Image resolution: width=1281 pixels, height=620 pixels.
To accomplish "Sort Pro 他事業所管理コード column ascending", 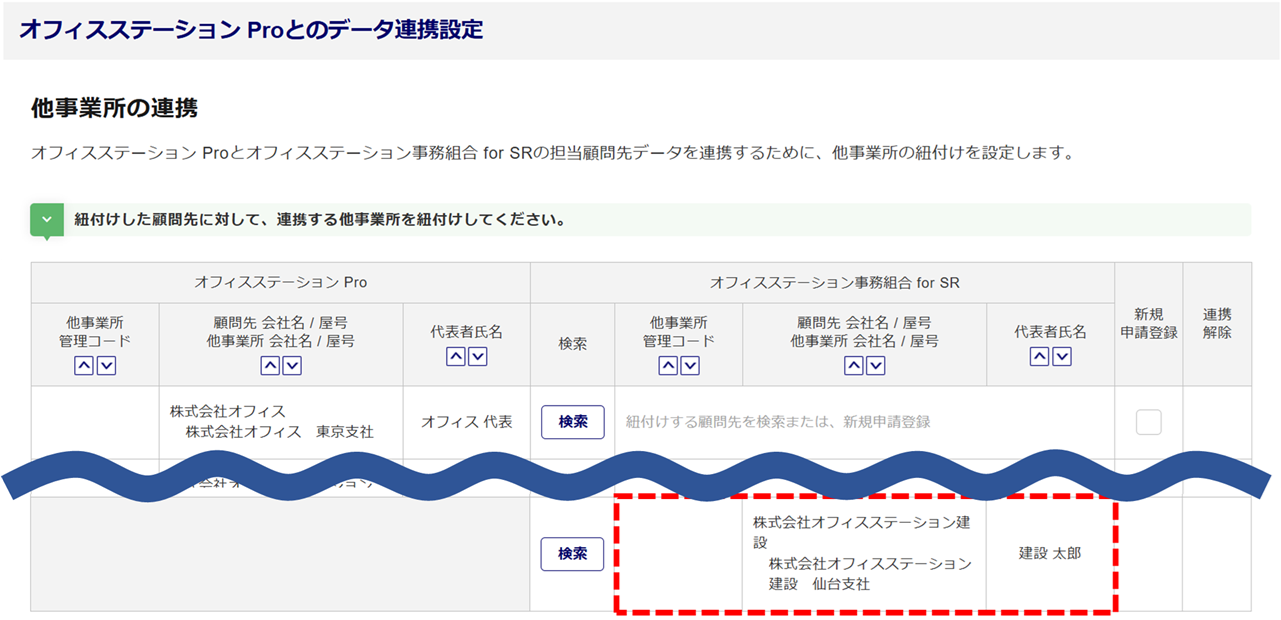I will [84, 366].
